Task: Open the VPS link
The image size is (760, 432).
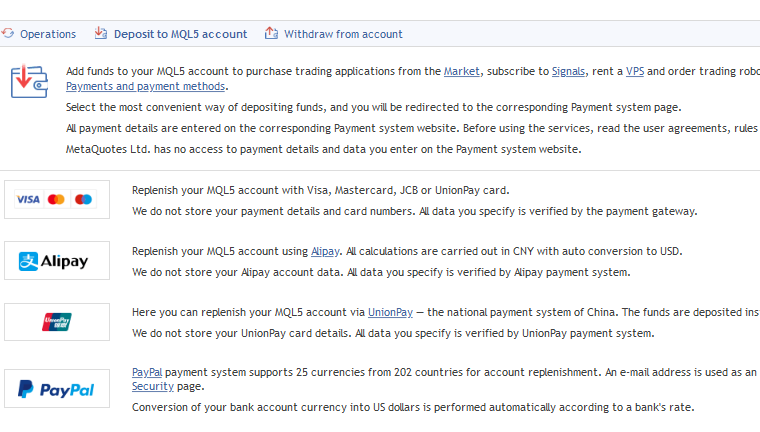Action: click(635, 71)
